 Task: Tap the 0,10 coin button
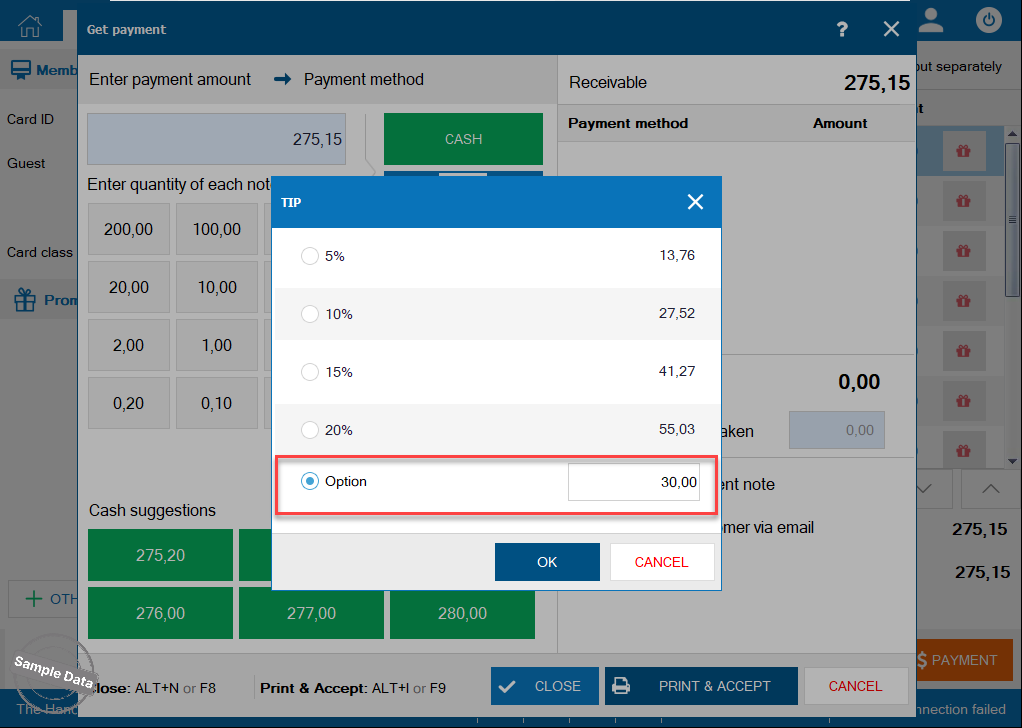pos(216,403)
